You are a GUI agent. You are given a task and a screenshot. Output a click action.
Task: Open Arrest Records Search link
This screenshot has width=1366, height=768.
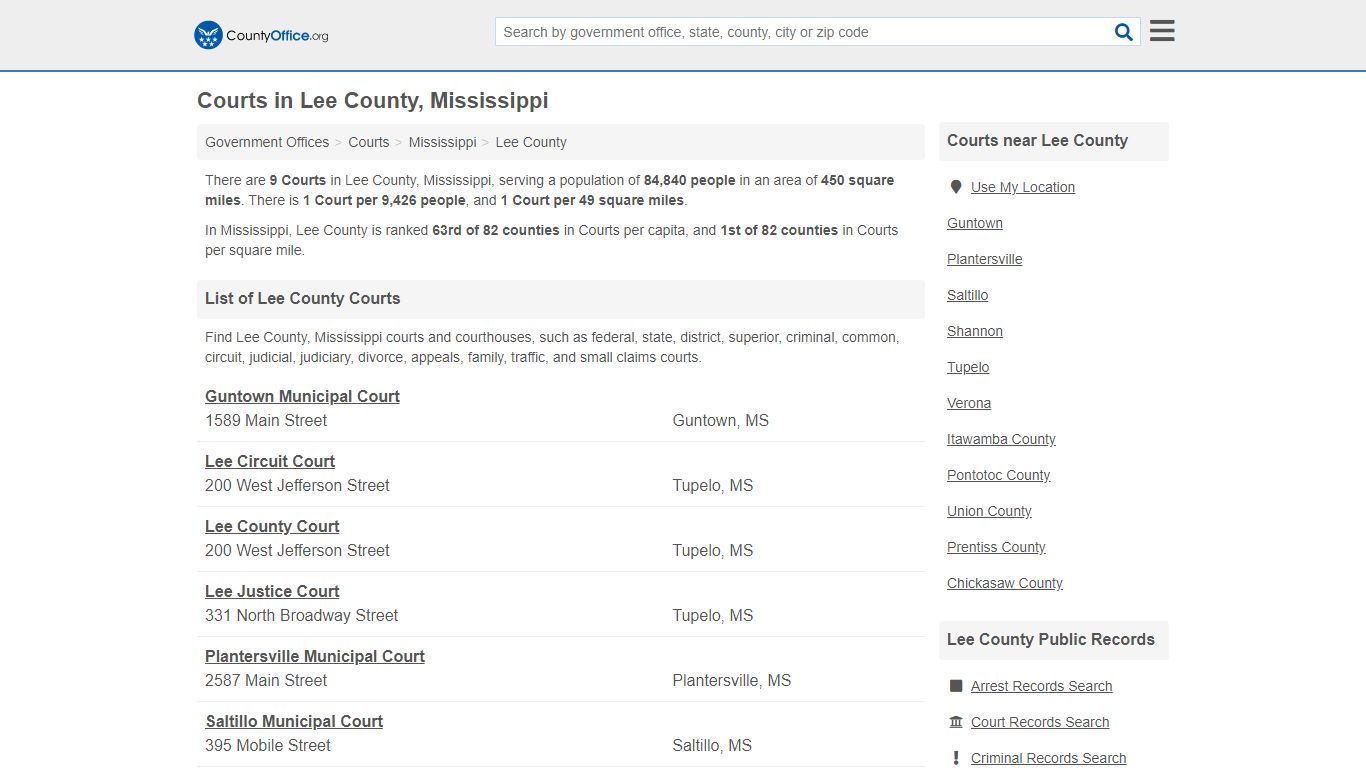[1042, 686]
